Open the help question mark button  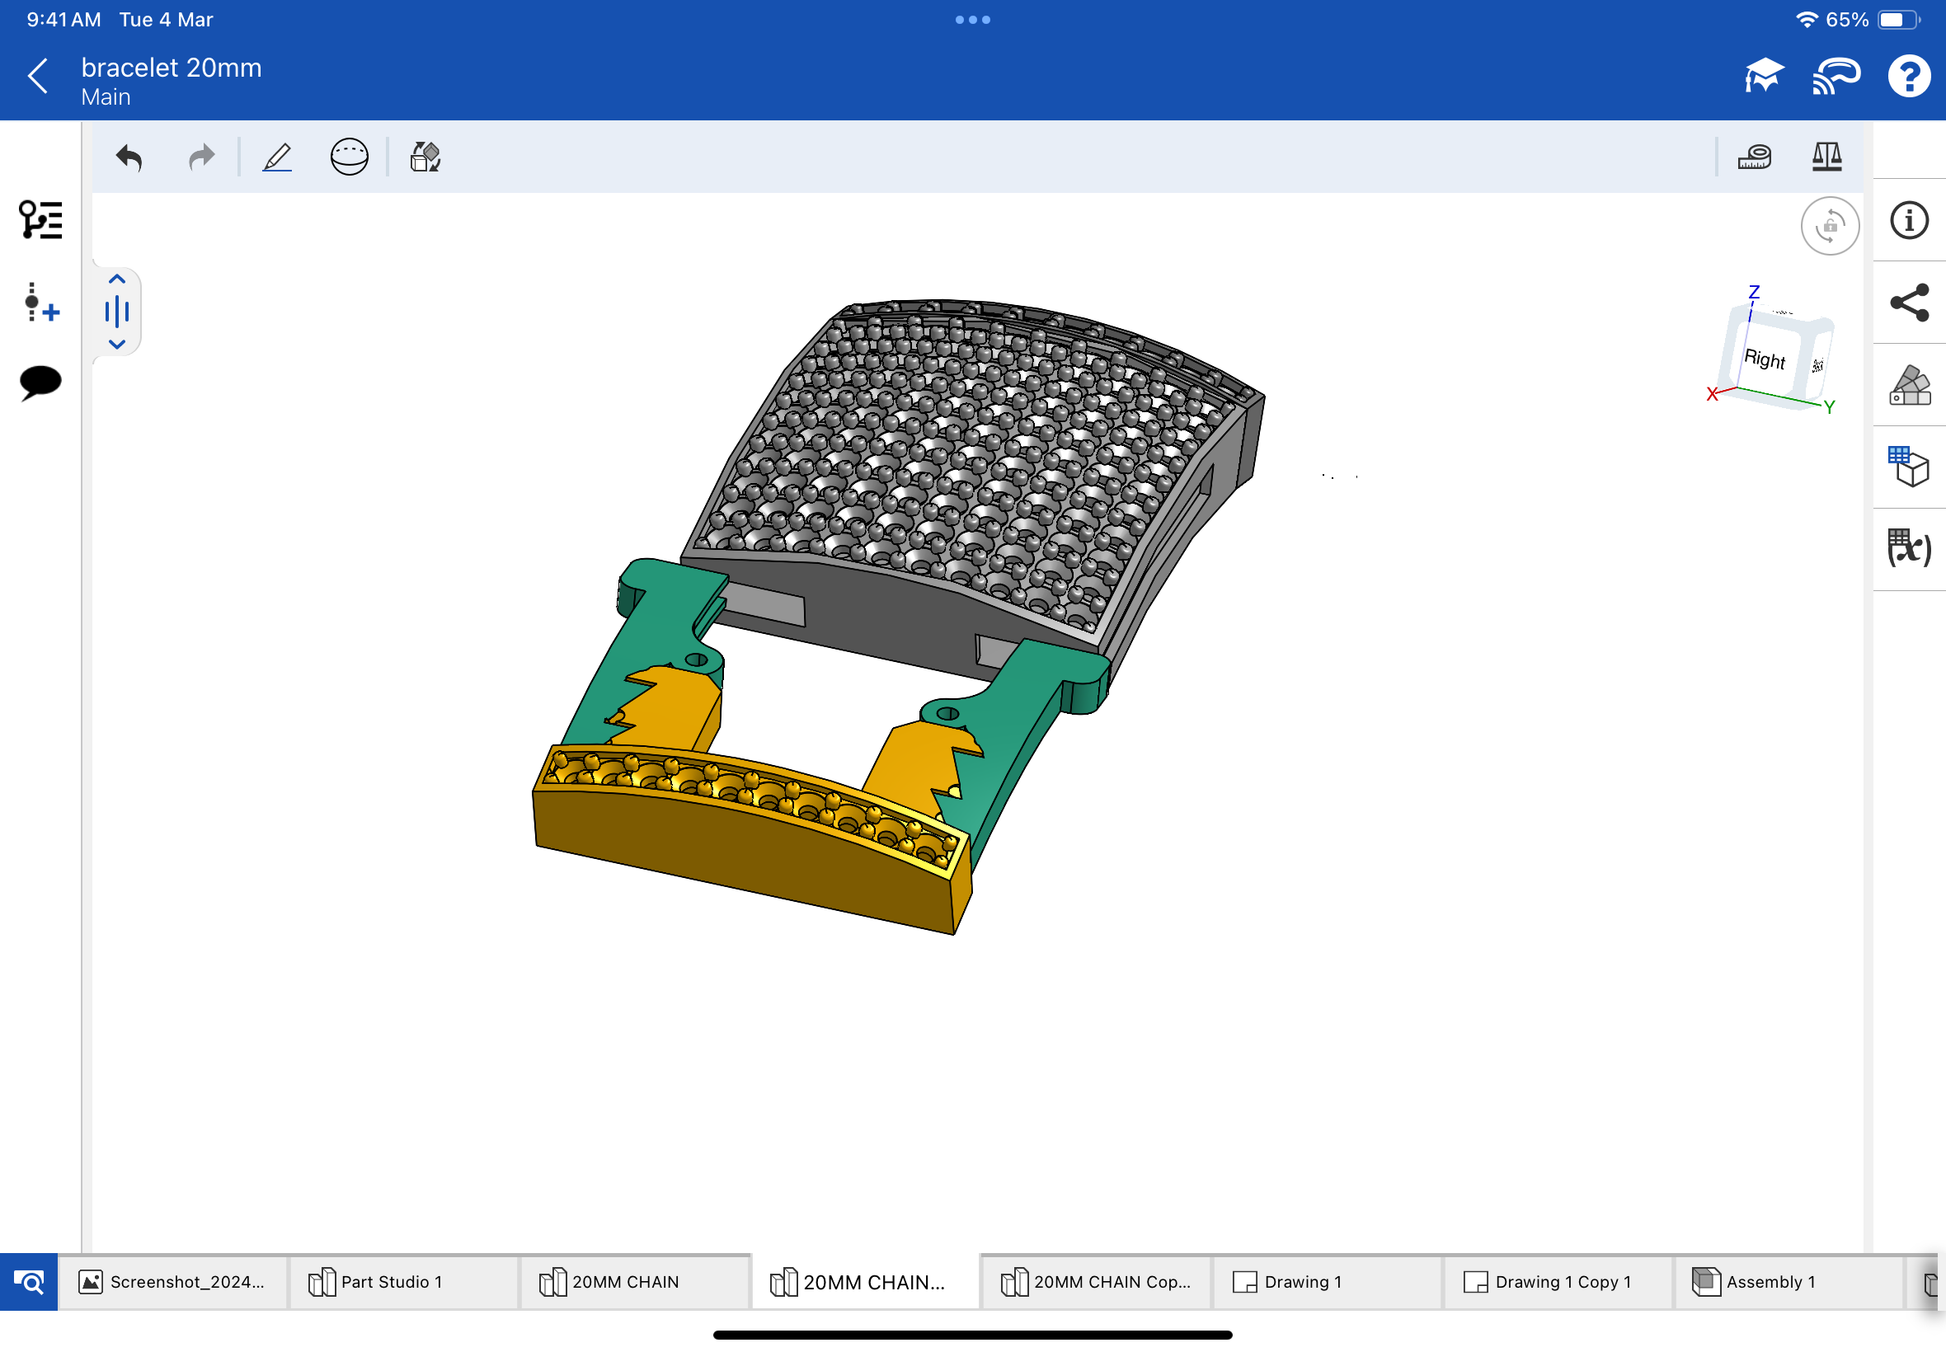(x=1908, y=76)
